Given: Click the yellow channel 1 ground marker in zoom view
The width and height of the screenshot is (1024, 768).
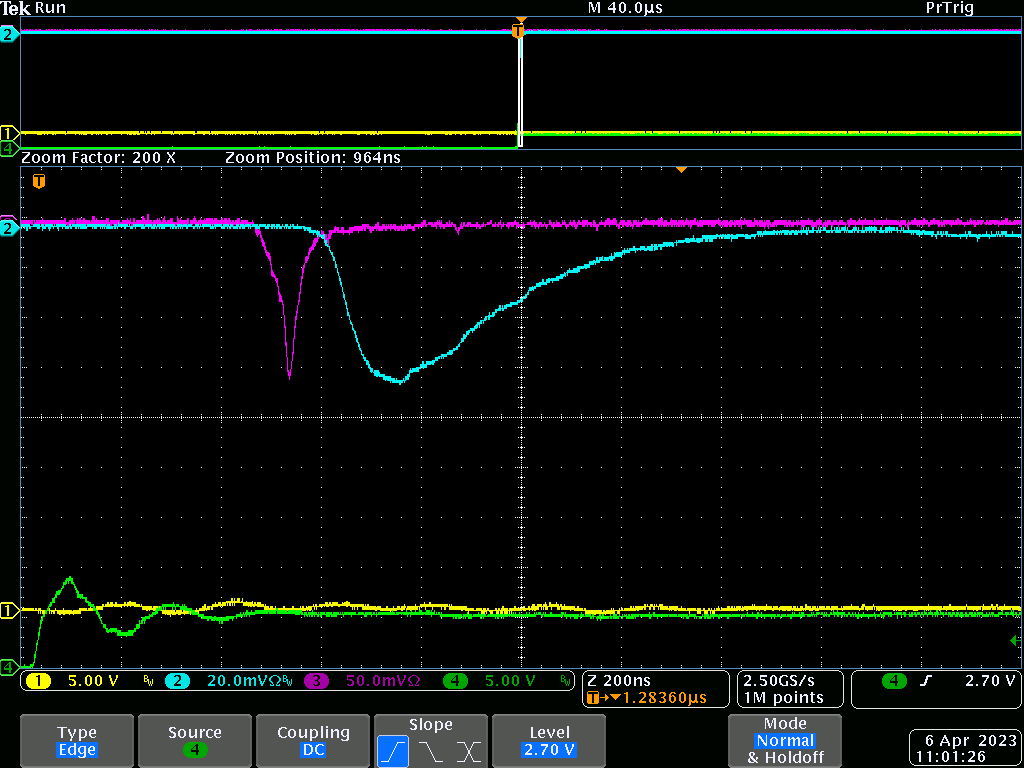Looking at the screenshot, I should [x=9, y=610].
